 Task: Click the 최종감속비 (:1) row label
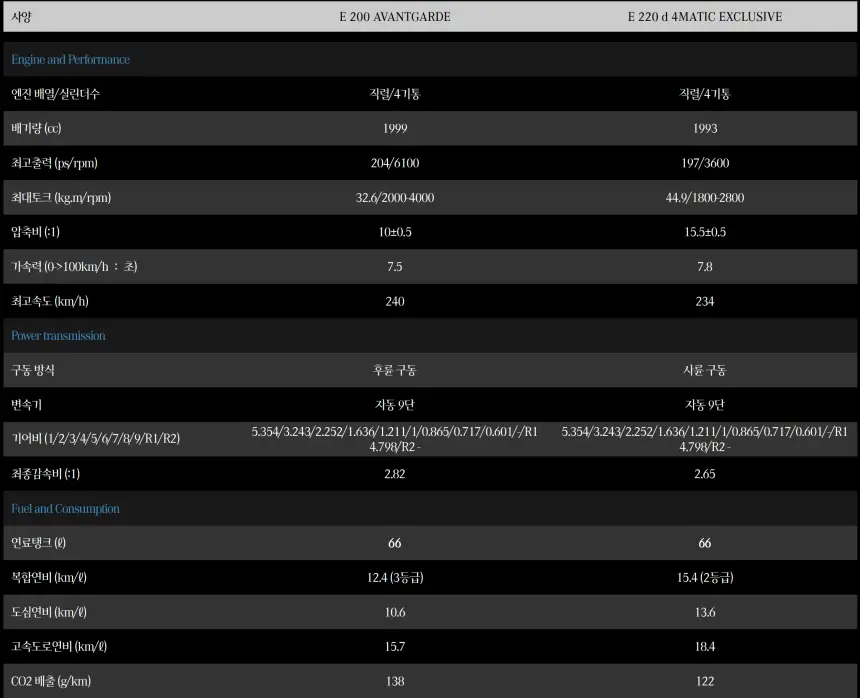pos(46,474)
